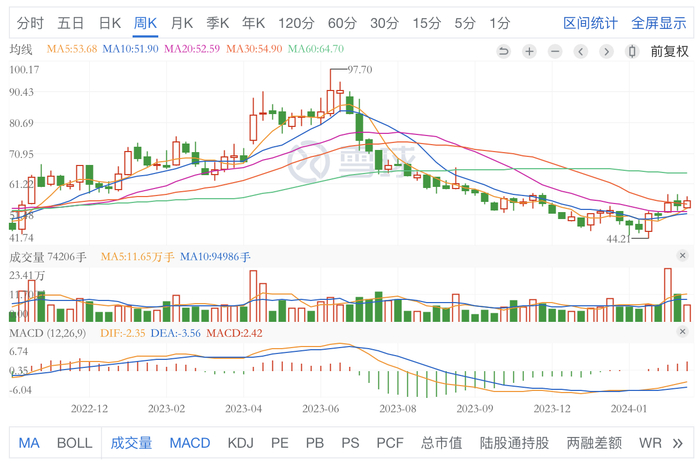Enable the BOLL indicator
This screenshot has width=700, height=467.
click(74, 443)
